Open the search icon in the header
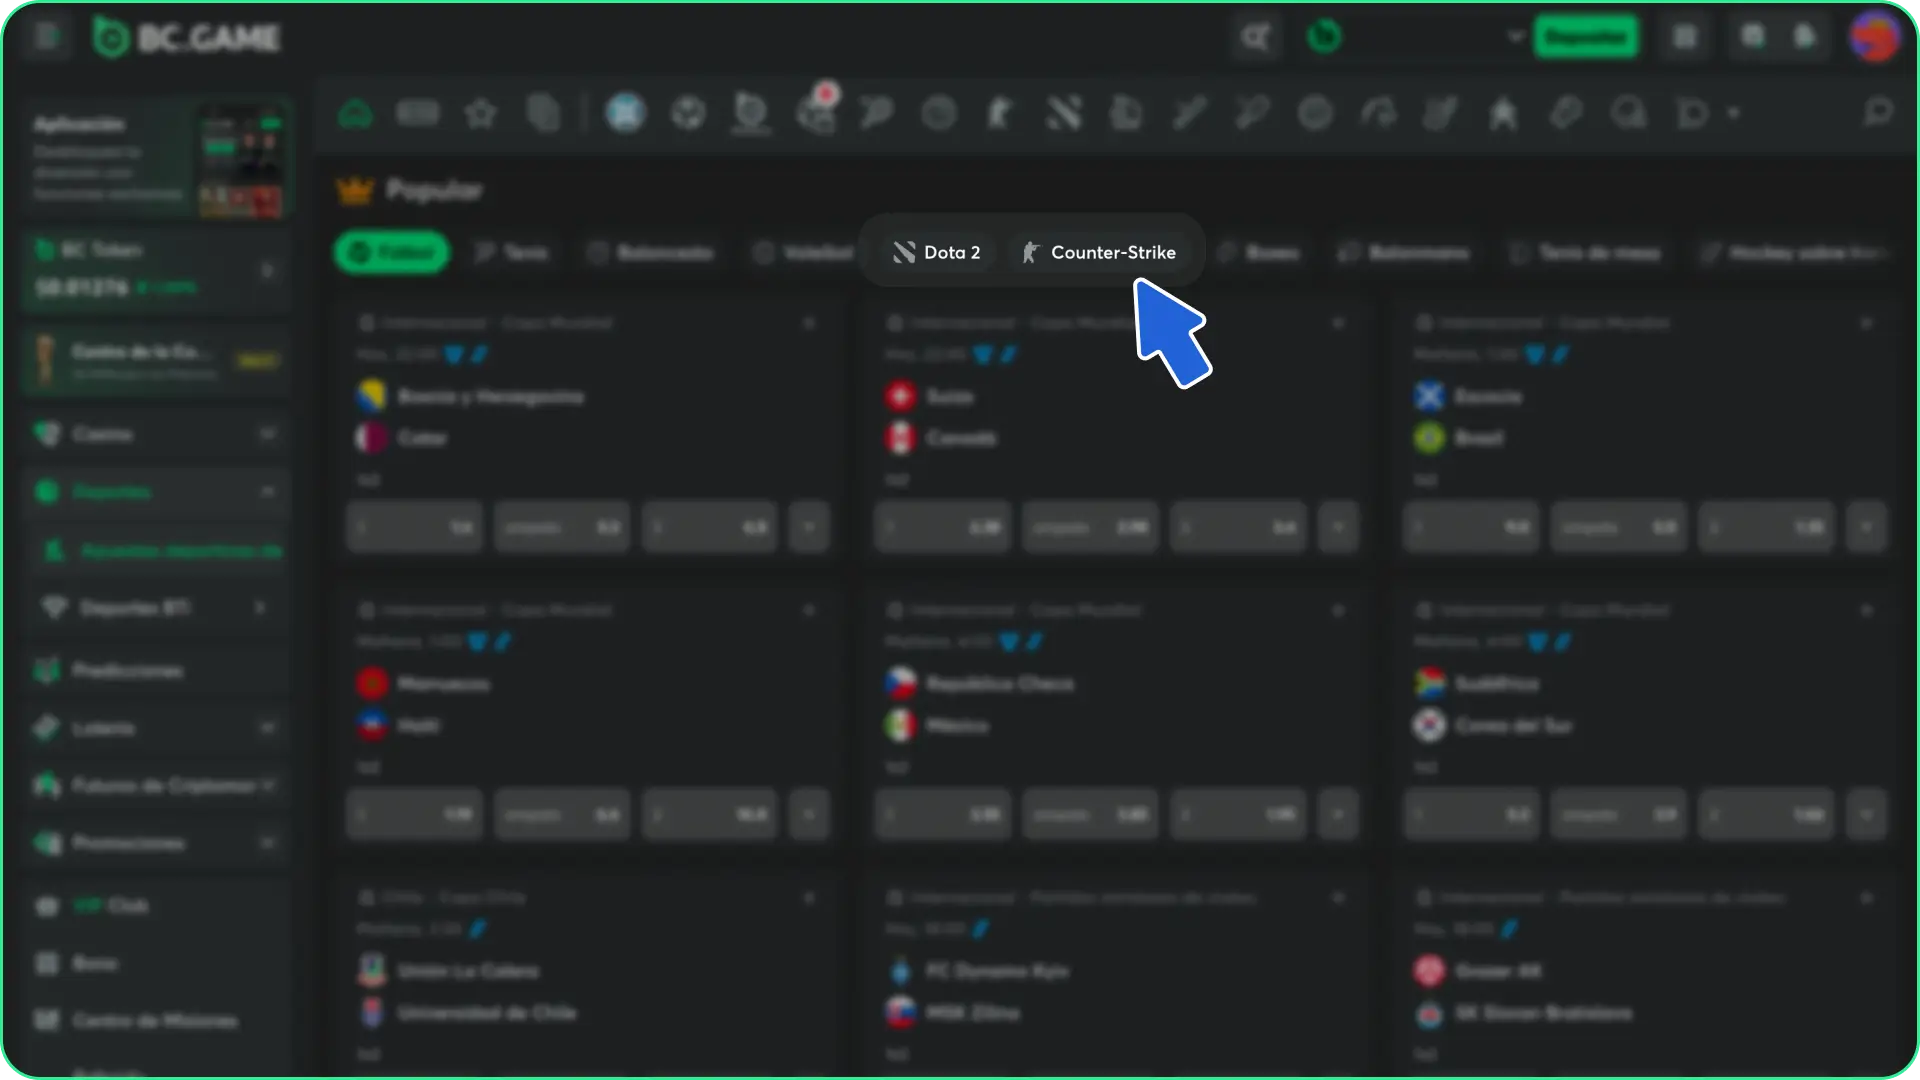The width and height of the screenshot is (1920, 1080). 1256,38
